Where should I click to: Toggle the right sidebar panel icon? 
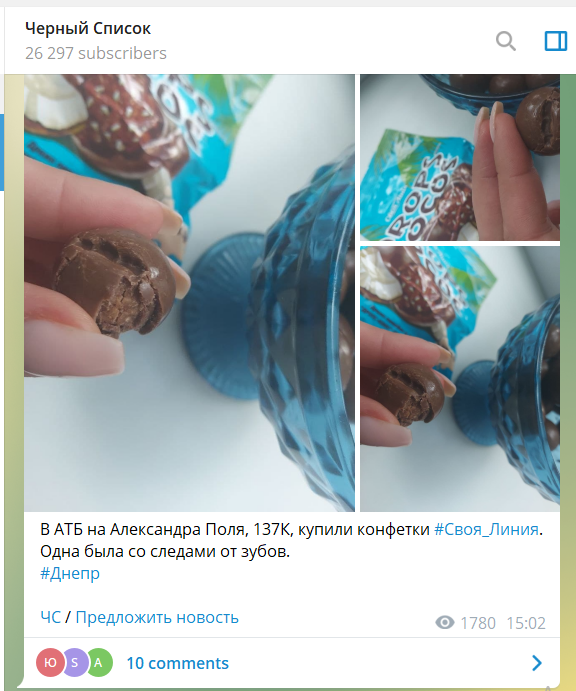tap(556, 41)
